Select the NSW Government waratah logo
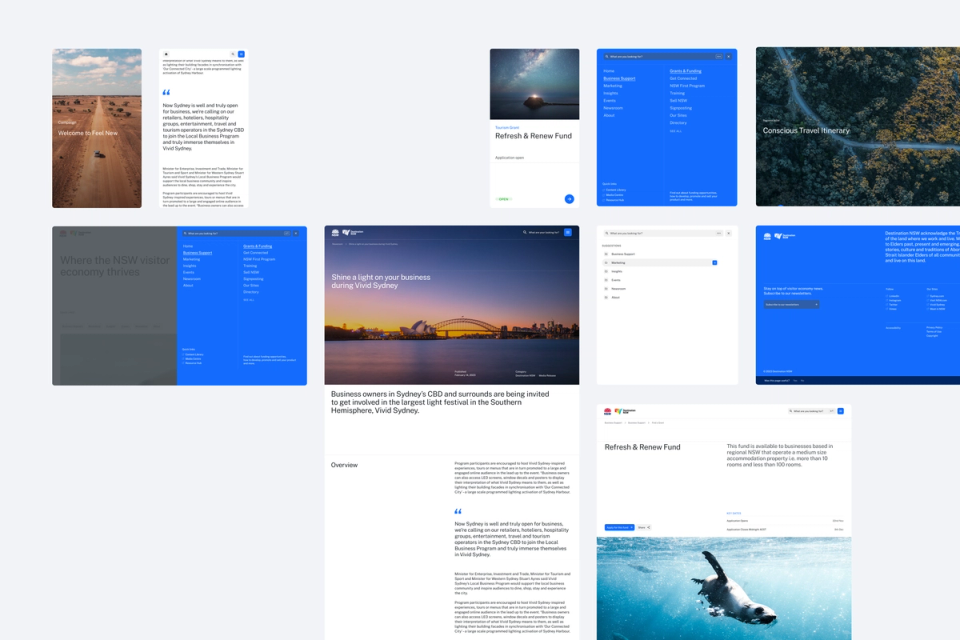 [x=767, y=235]
